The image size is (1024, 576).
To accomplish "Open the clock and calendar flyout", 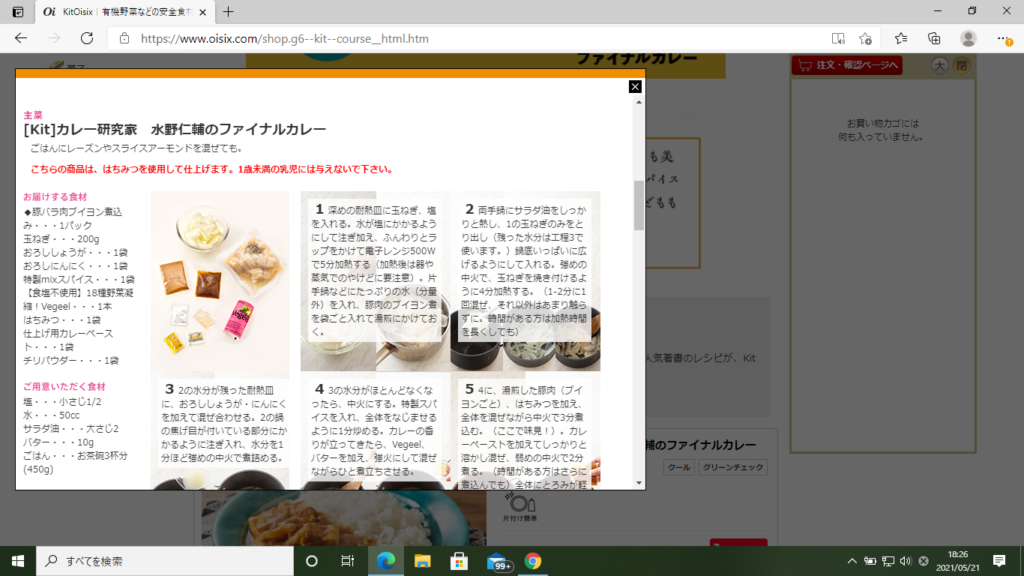I will tap(957, 561).
